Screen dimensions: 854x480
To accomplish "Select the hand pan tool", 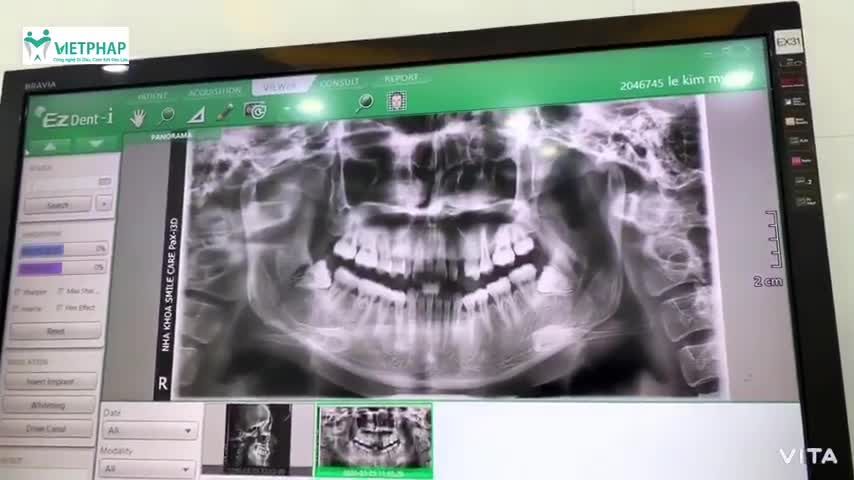I will [x=138, y=117].
